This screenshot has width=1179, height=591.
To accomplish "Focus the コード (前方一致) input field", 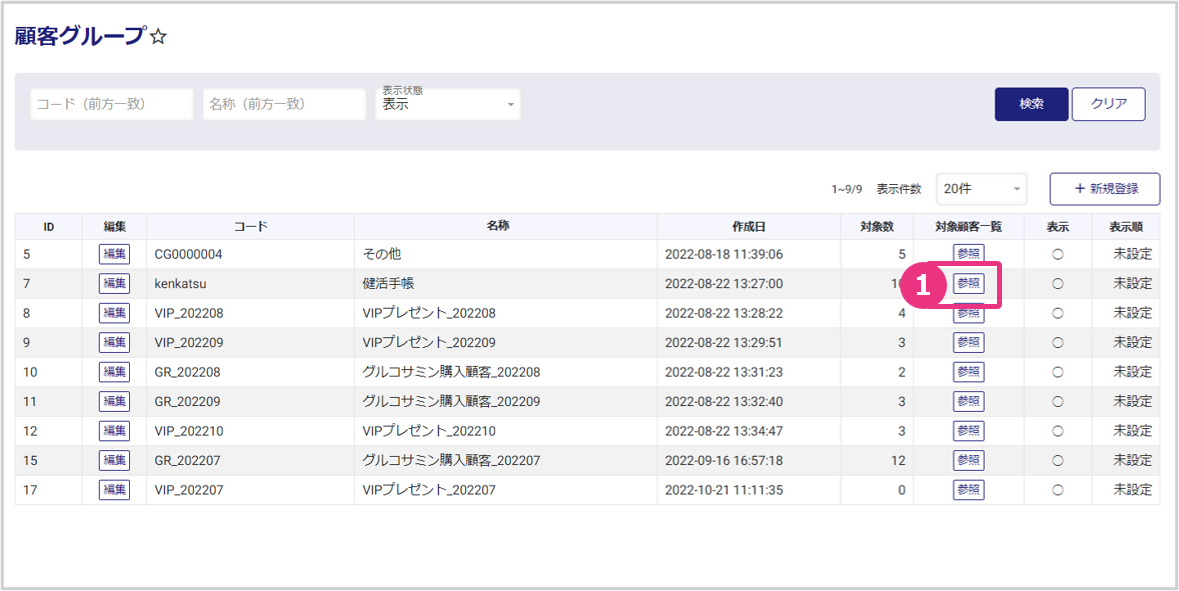I will 111,104.
